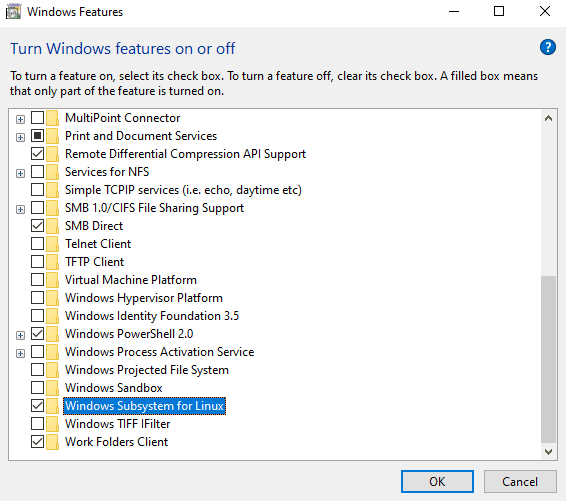The image size is (566, 501).
Task: Check the Windows Identity Foundation 3.5 checkbox
Action: tap(38, 316)
